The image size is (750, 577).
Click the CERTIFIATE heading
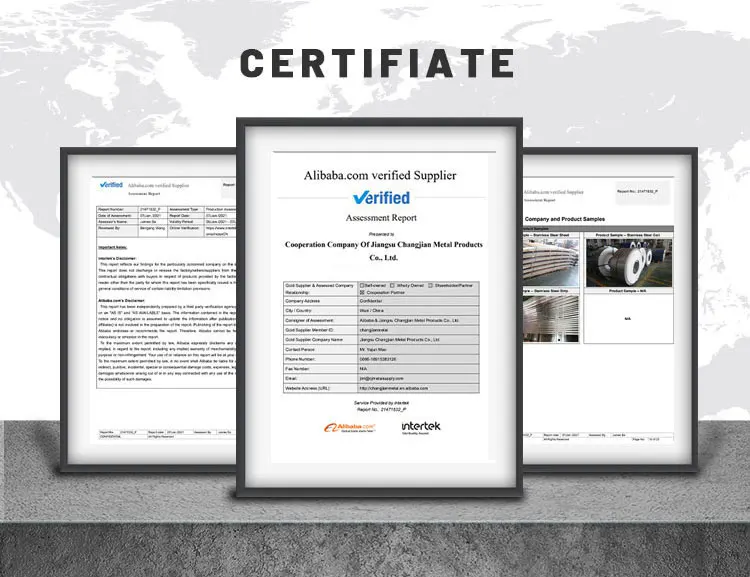pos(377,63)
